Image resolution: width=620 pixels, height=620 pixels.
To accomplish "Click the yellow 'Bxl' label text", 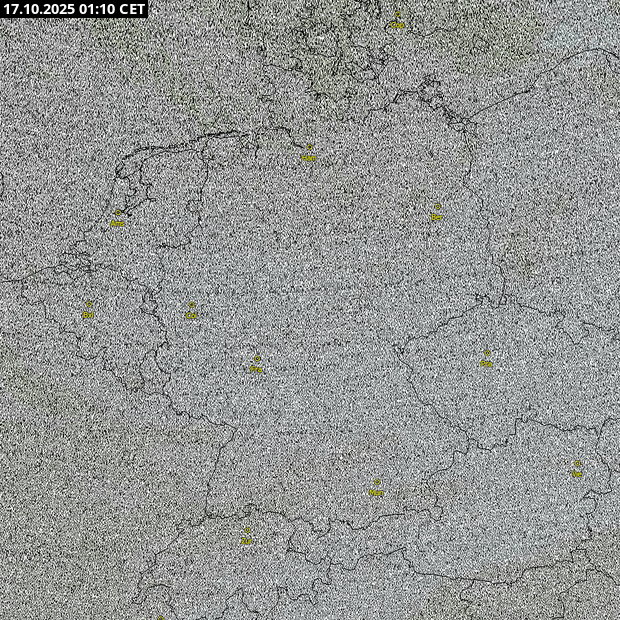I will click(89, 315).
